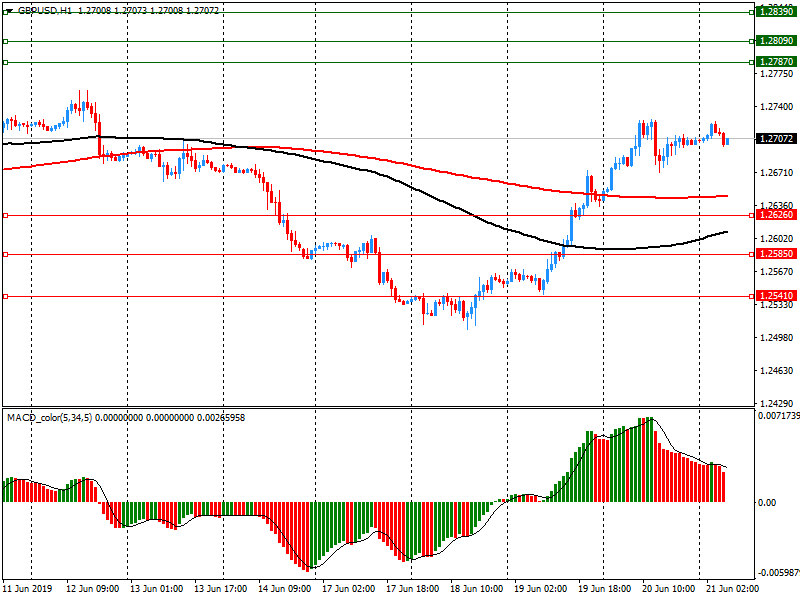Click the 1.26020 price scale value
Image resolution: width=800 pixels, height=600 pixels.
(x=777, y=239)
